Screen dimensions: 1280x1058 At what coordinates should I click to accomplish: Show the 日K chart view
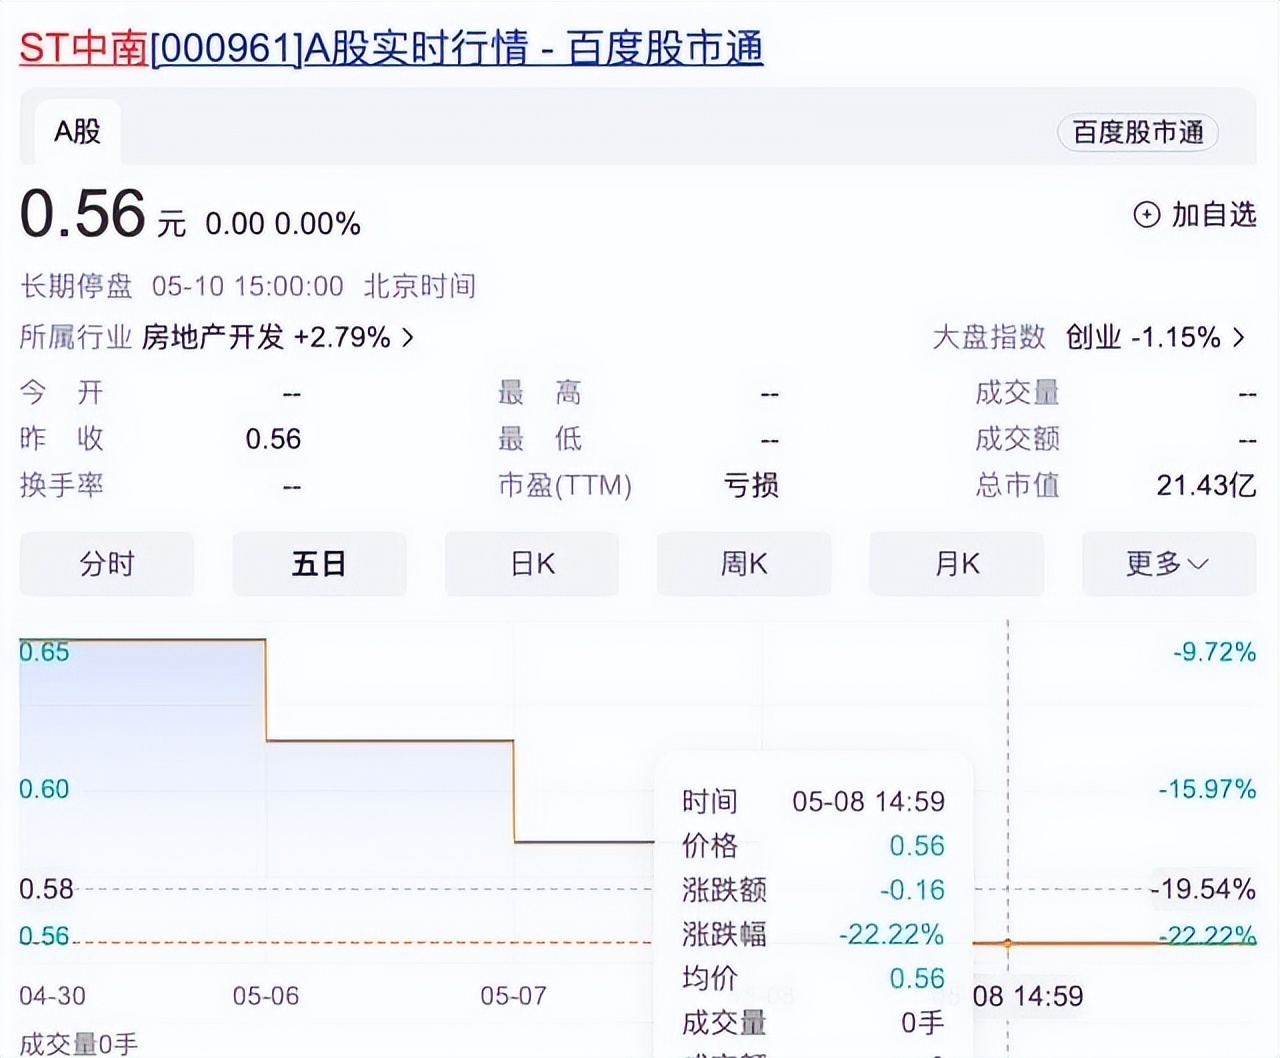pyautogui.click(x=532, y=564)
